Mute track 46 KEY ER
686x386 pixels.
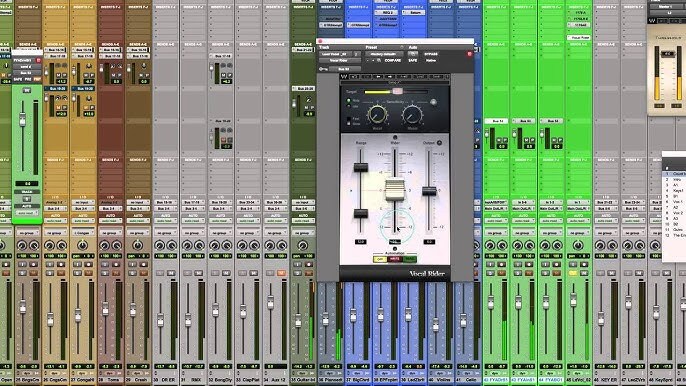[612, 274]
